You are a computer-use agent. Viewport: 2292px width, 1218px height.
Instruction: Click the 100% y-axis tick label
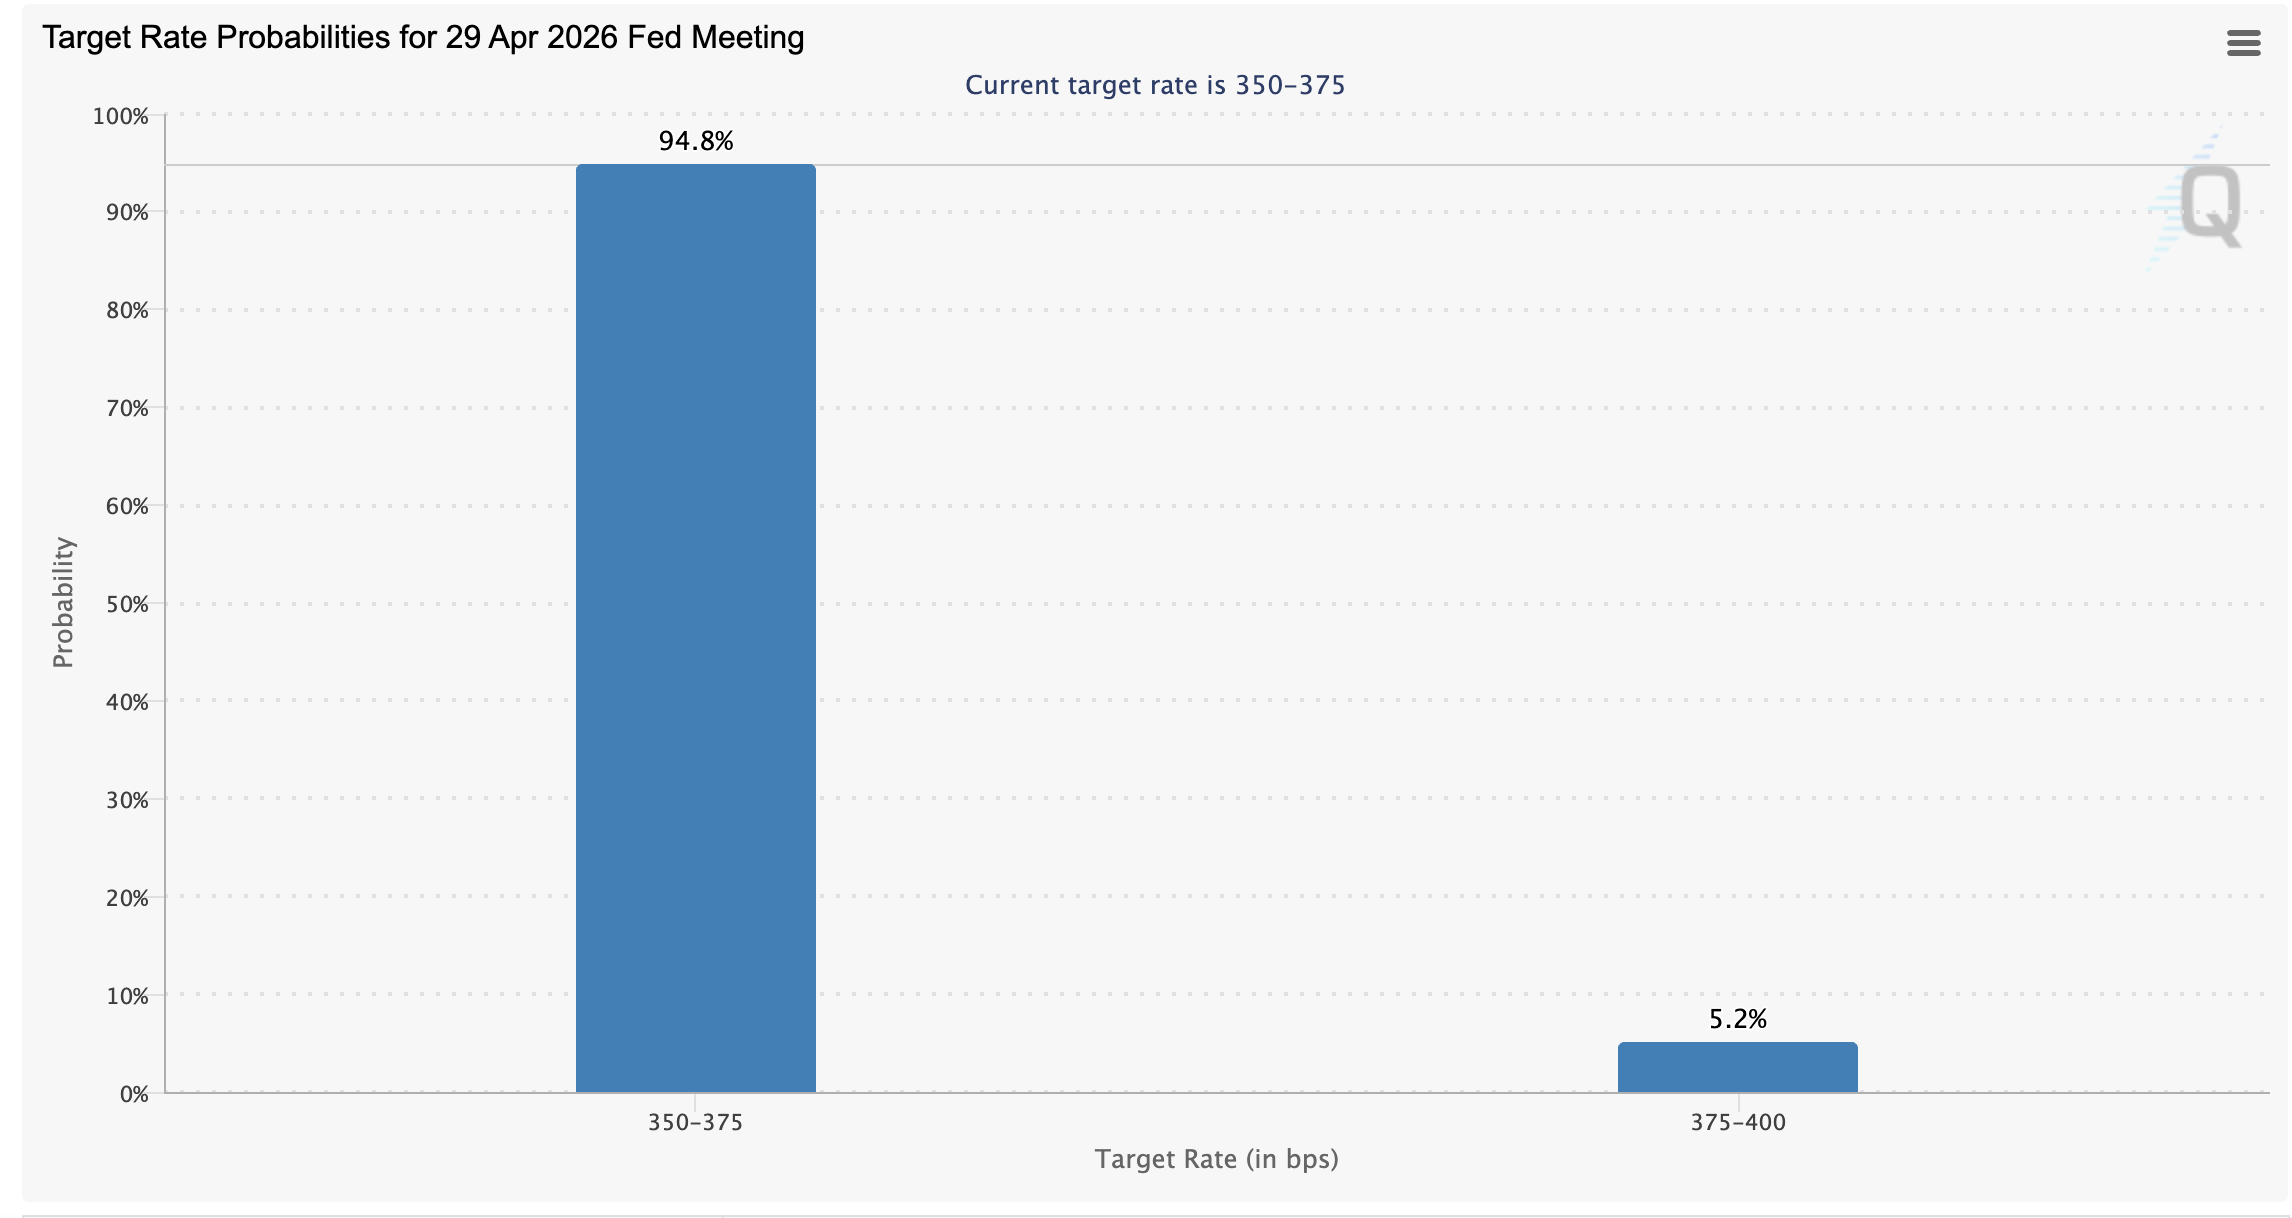(121, 116)
